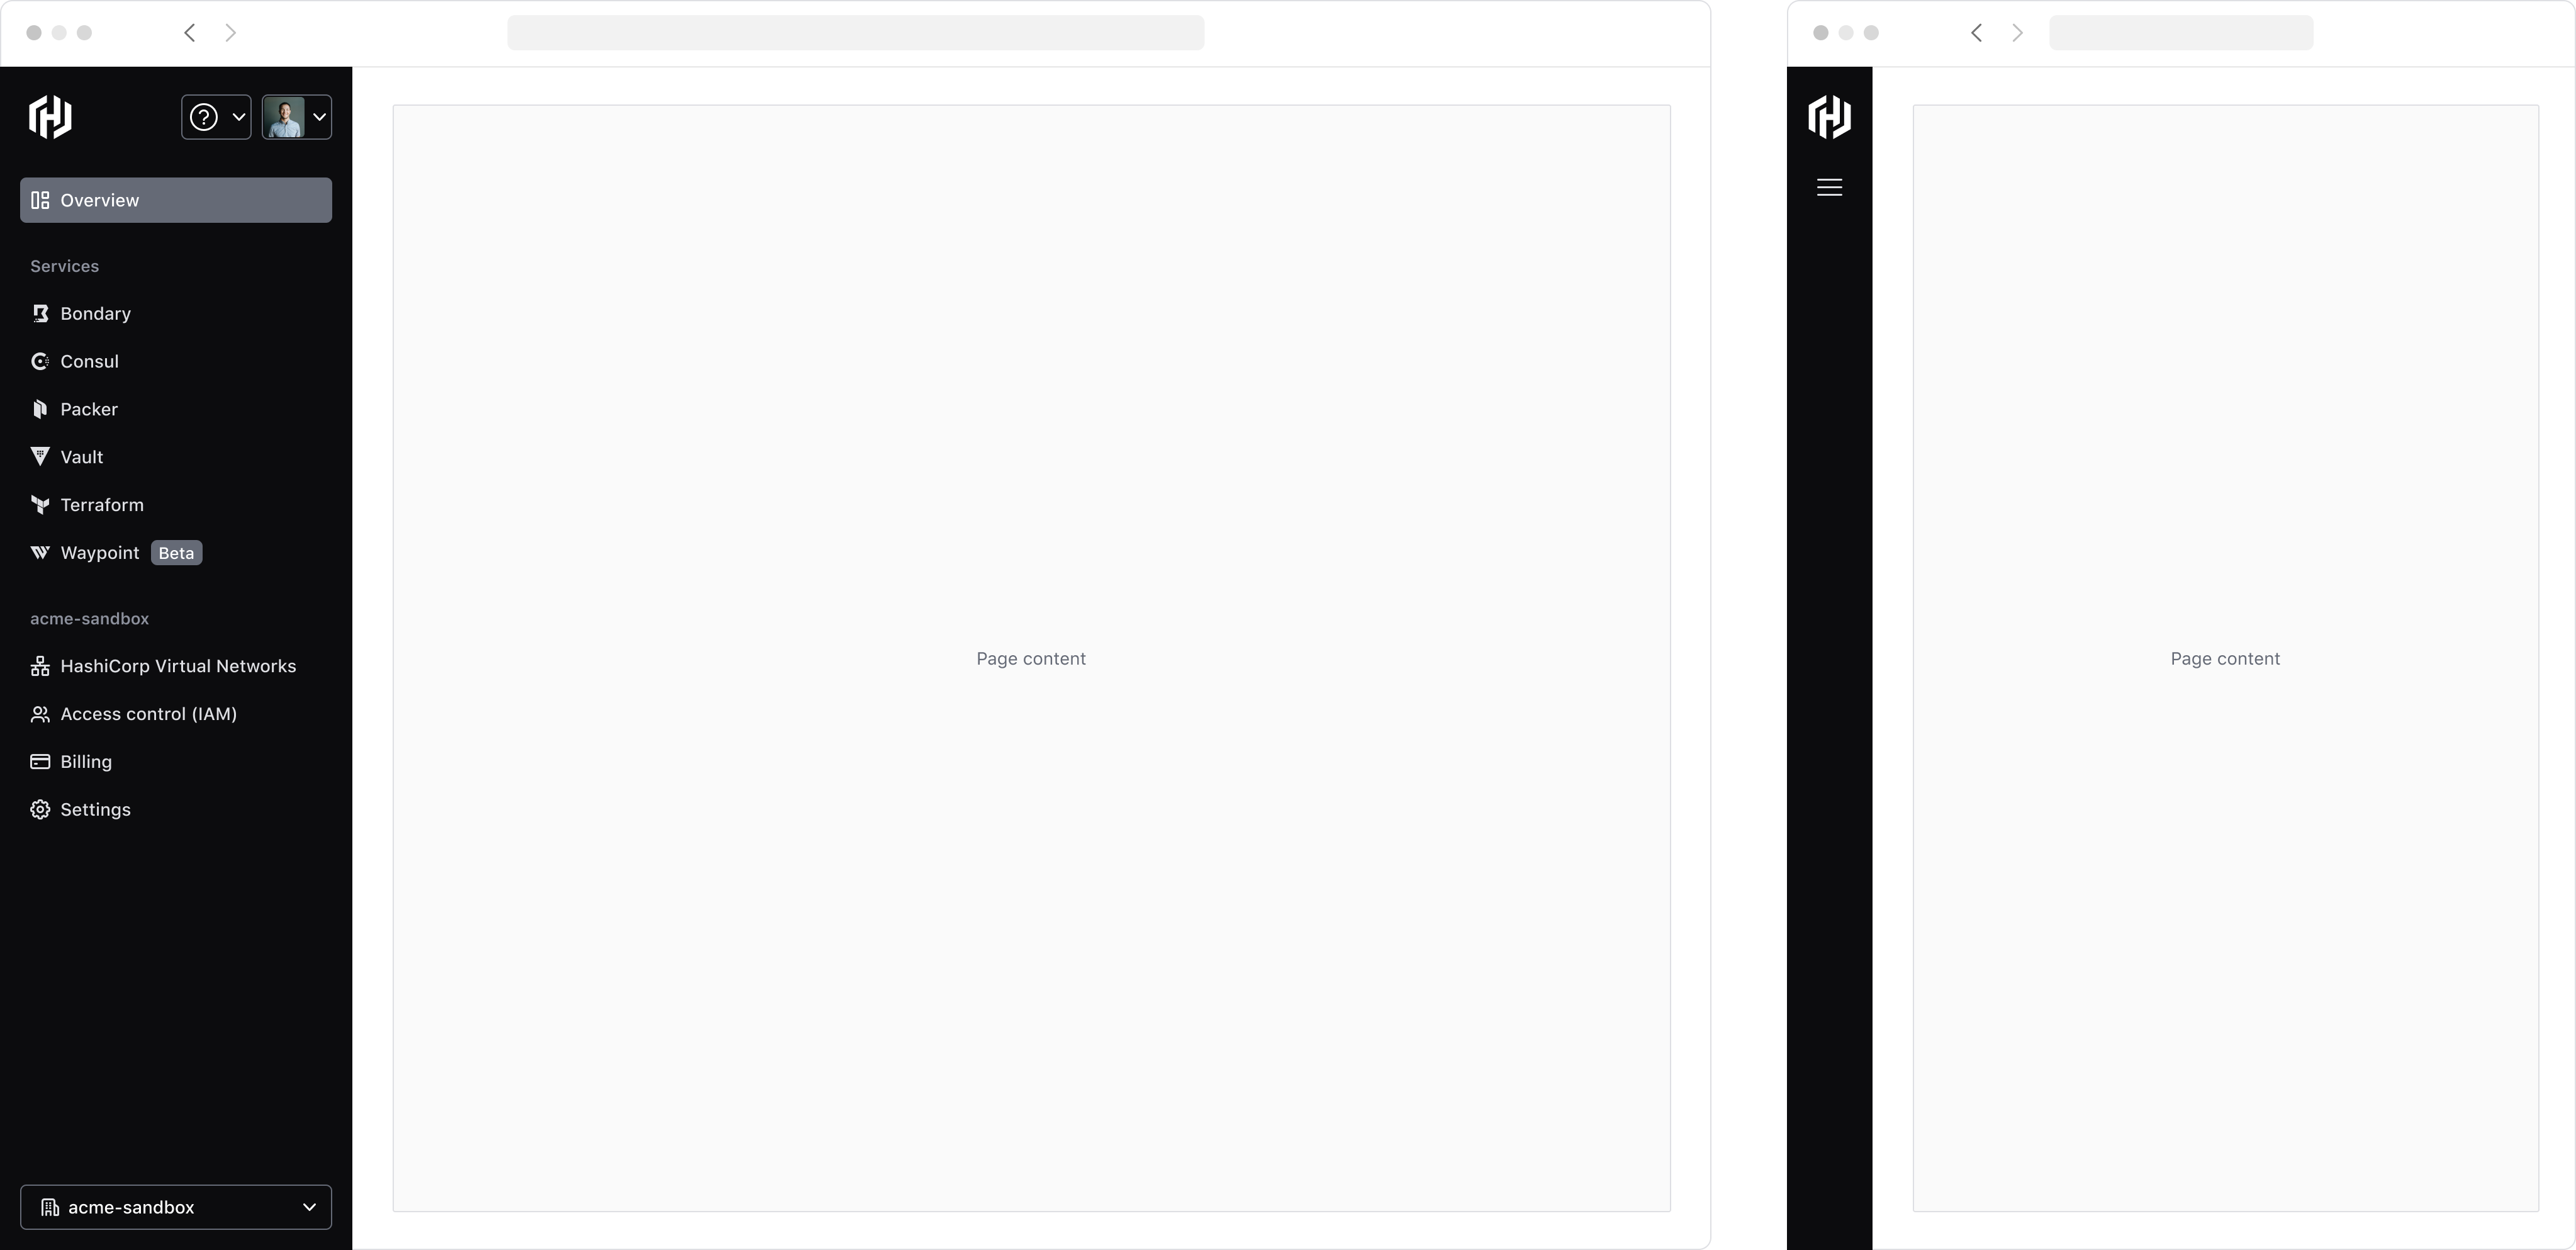Click the Waypoint Beta button label
This screenshot has width=2576, height=1250.
[x=176, y=552]
